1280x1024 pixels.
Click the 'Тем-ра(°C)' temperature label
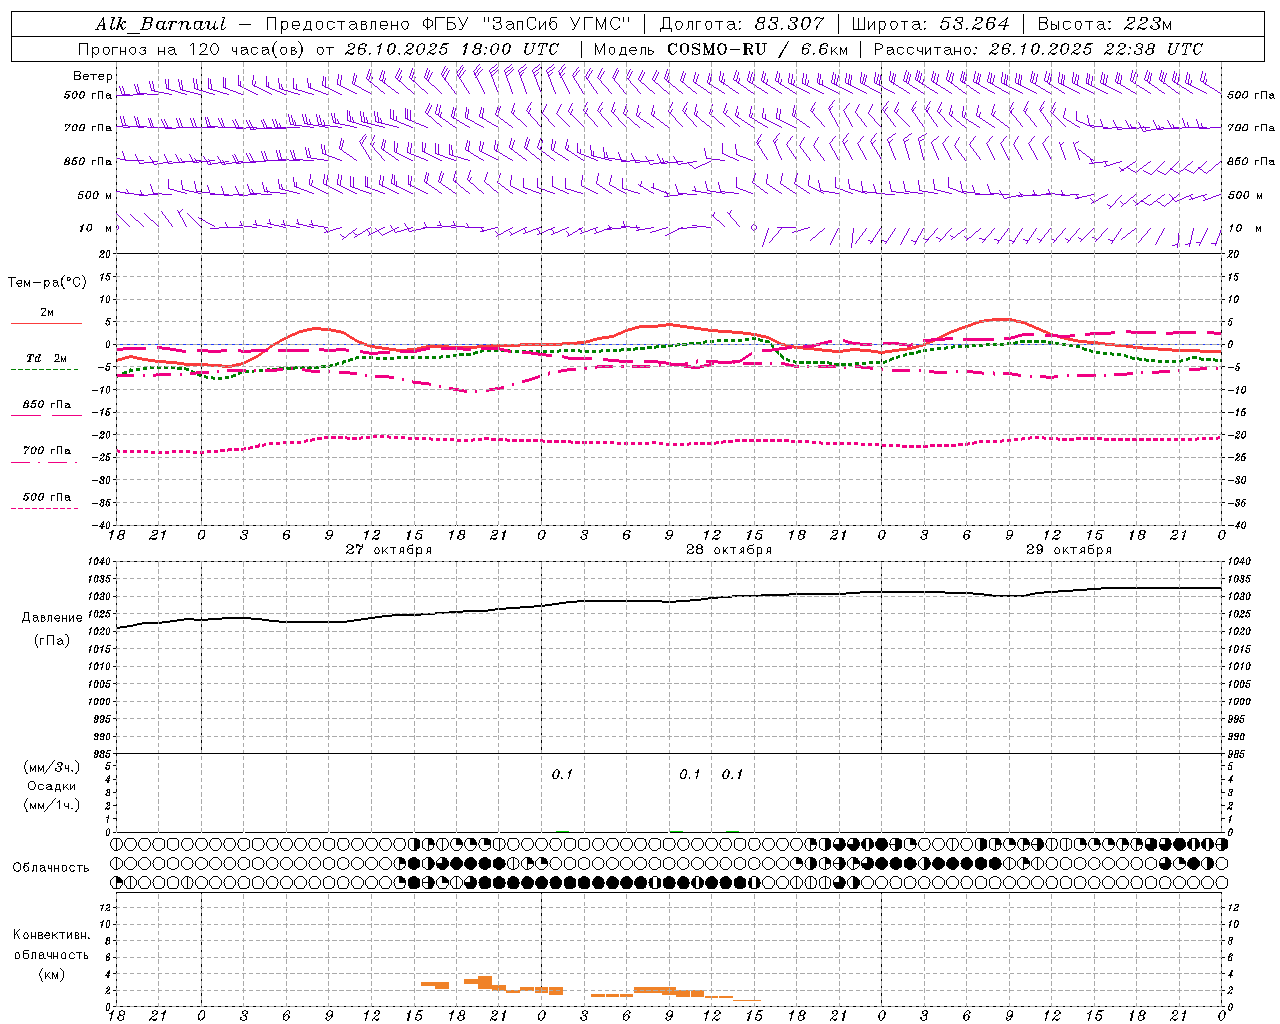pyautogui.click(x=47, y=282)
